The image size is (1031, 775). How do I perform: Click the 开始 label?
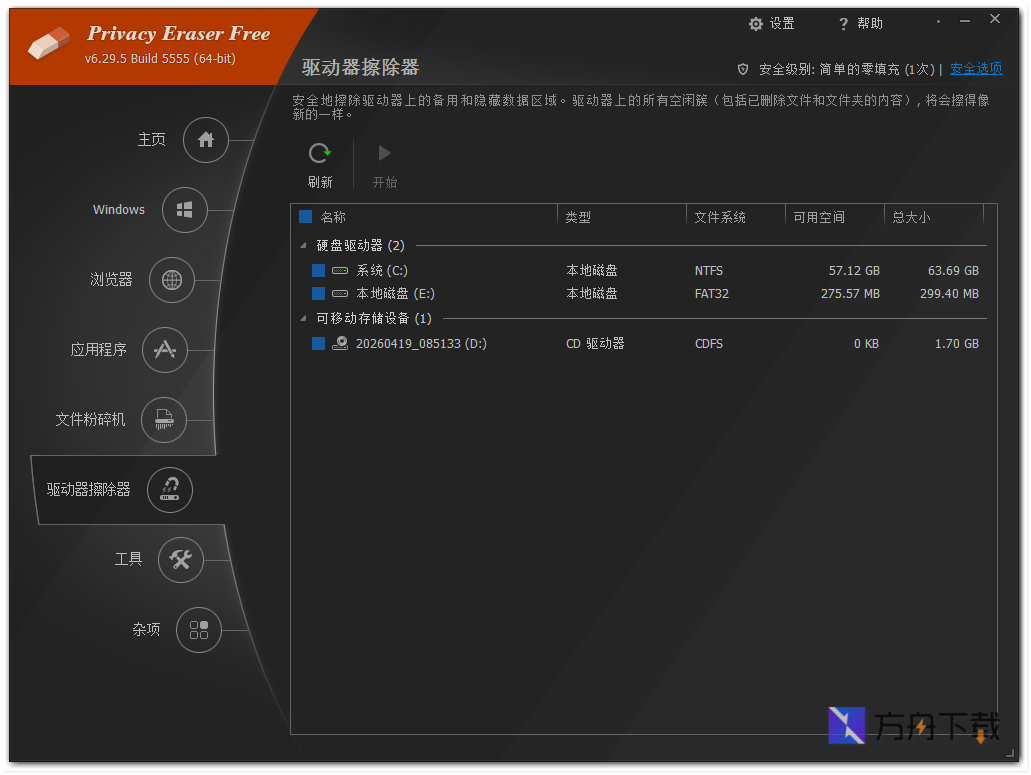[385, 182]
